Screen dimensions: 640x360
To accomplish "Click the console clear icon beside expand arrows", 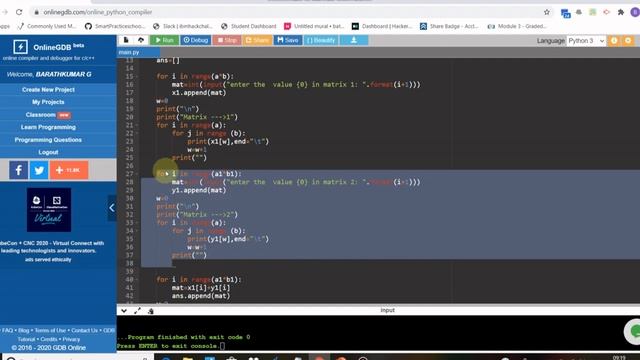I will click(151, 311).
